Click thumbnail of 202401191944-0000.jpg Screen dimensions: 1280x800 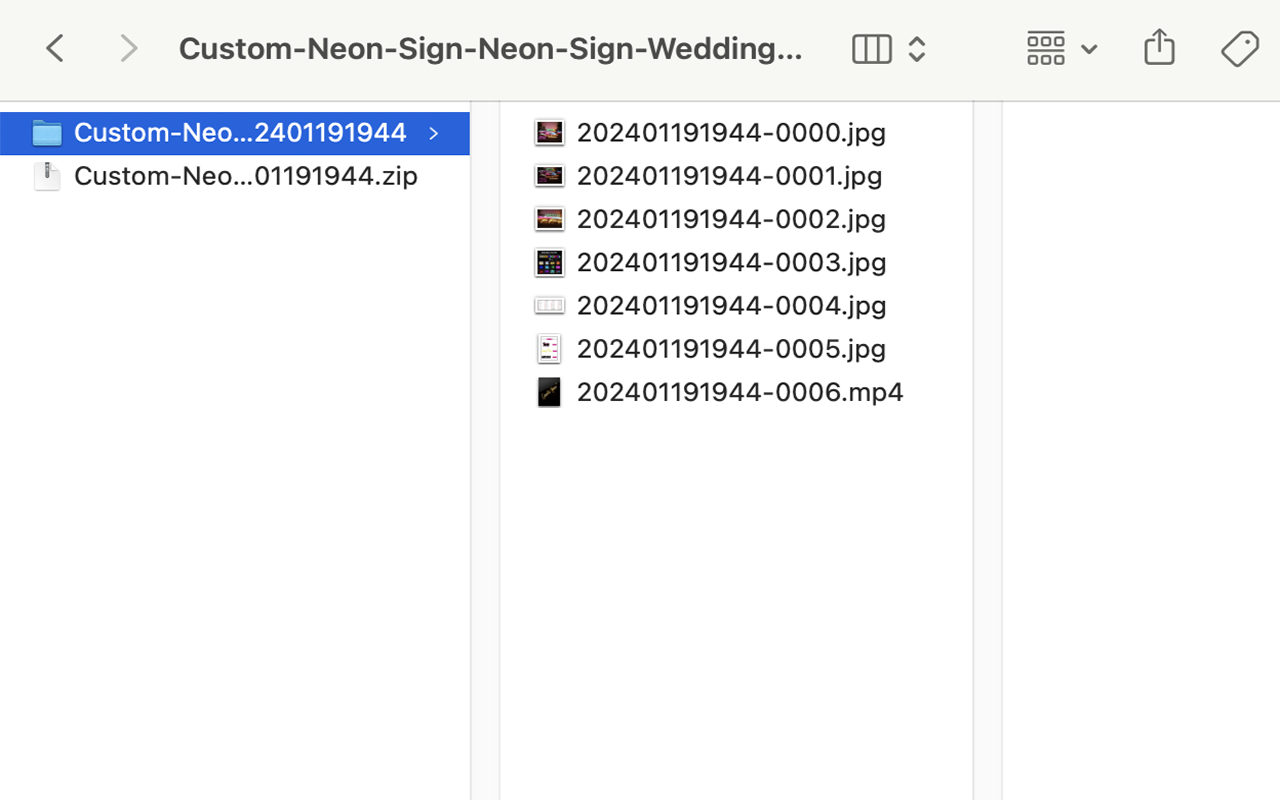549,132
